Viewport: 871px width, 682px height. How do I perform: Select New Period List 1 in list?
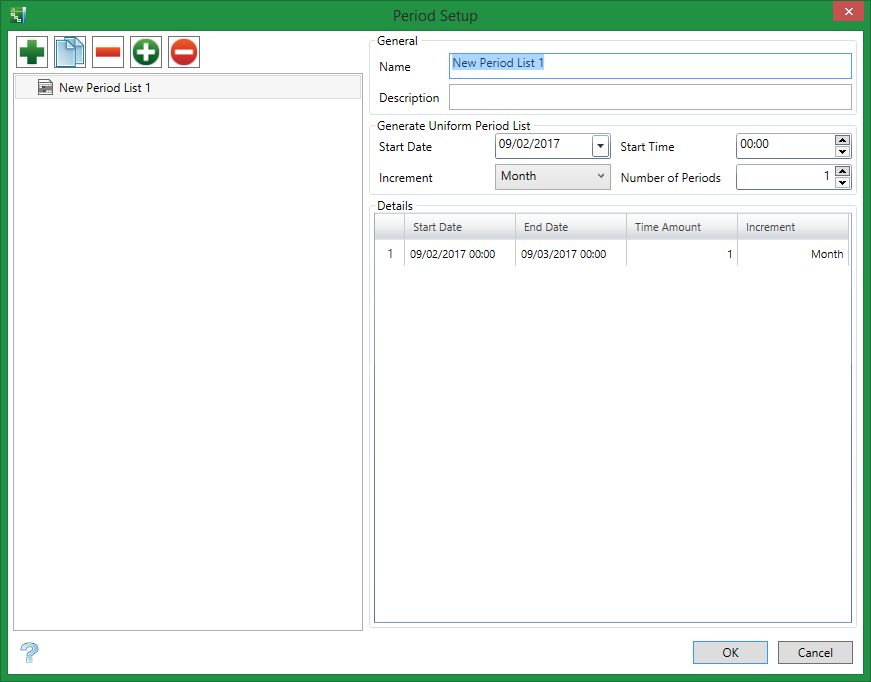188,87
